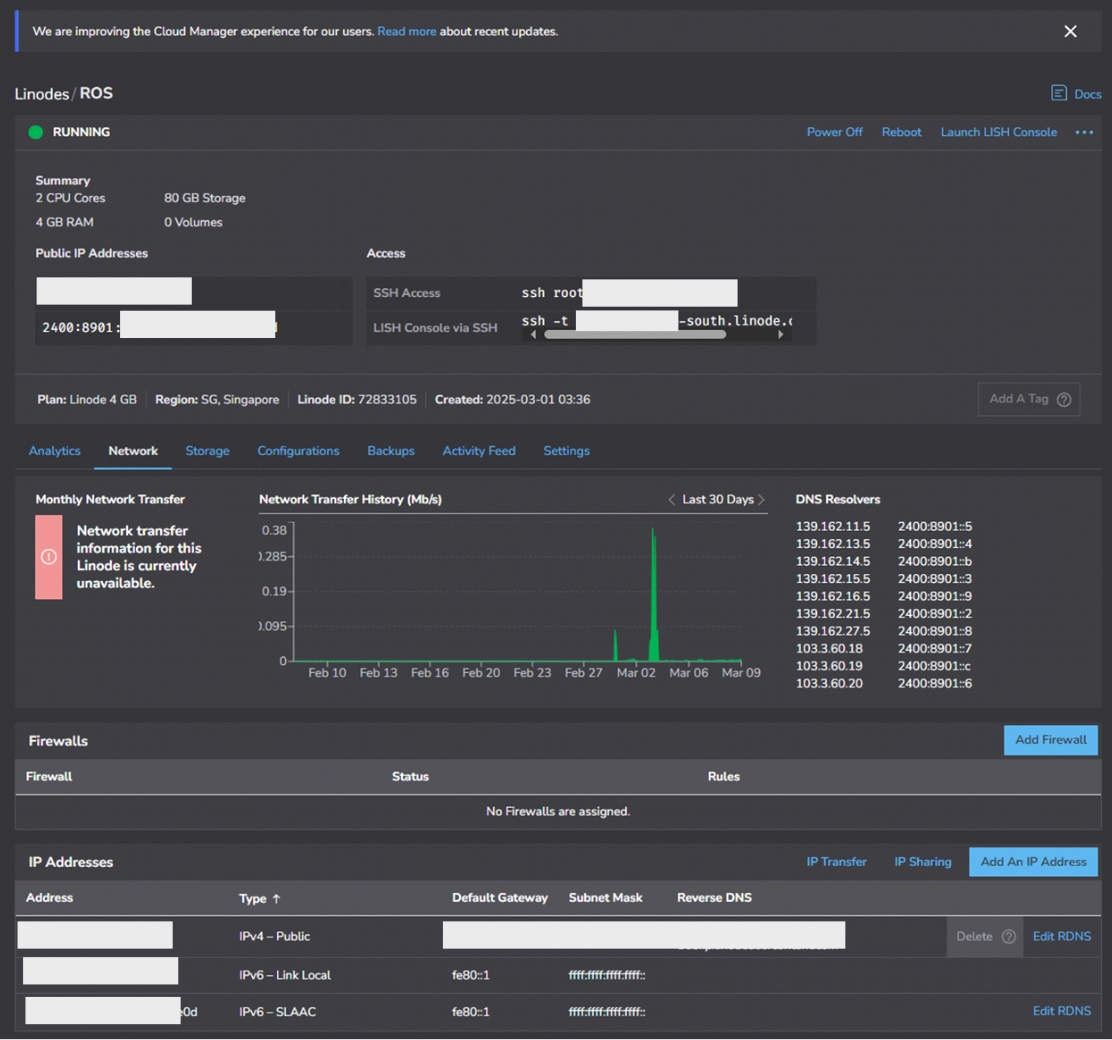The height and width of the screenshot is (1040, 1112).
Task: Click the IPv6 – Link Local type cell
Action: [x=284, y=975]
